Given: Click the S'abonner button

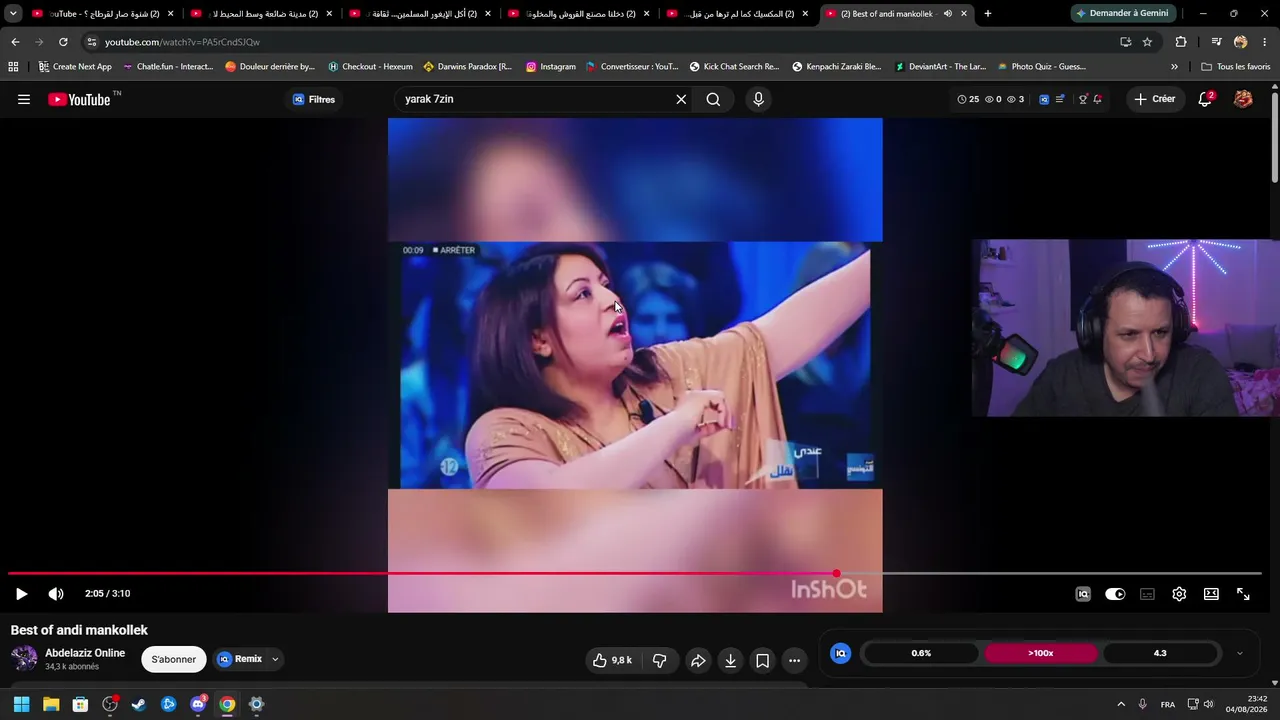Looking at the screenshot, I should tap(174, 659).
